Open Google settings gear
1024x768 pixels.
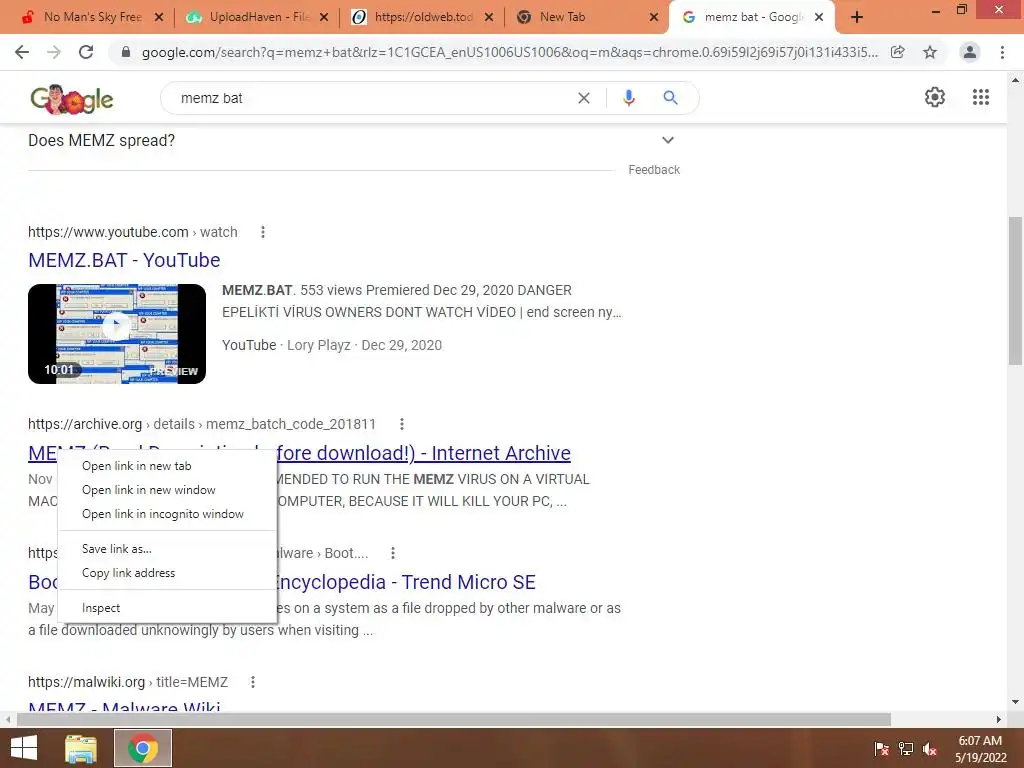935,97
